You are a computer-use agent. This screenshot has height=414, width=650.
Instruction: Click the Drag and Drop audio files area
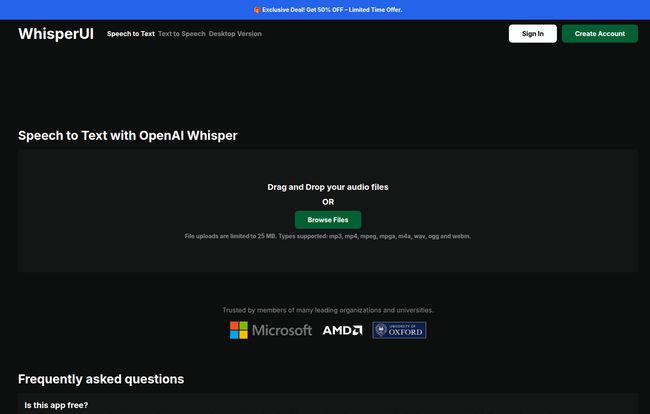tap(327, 211)
